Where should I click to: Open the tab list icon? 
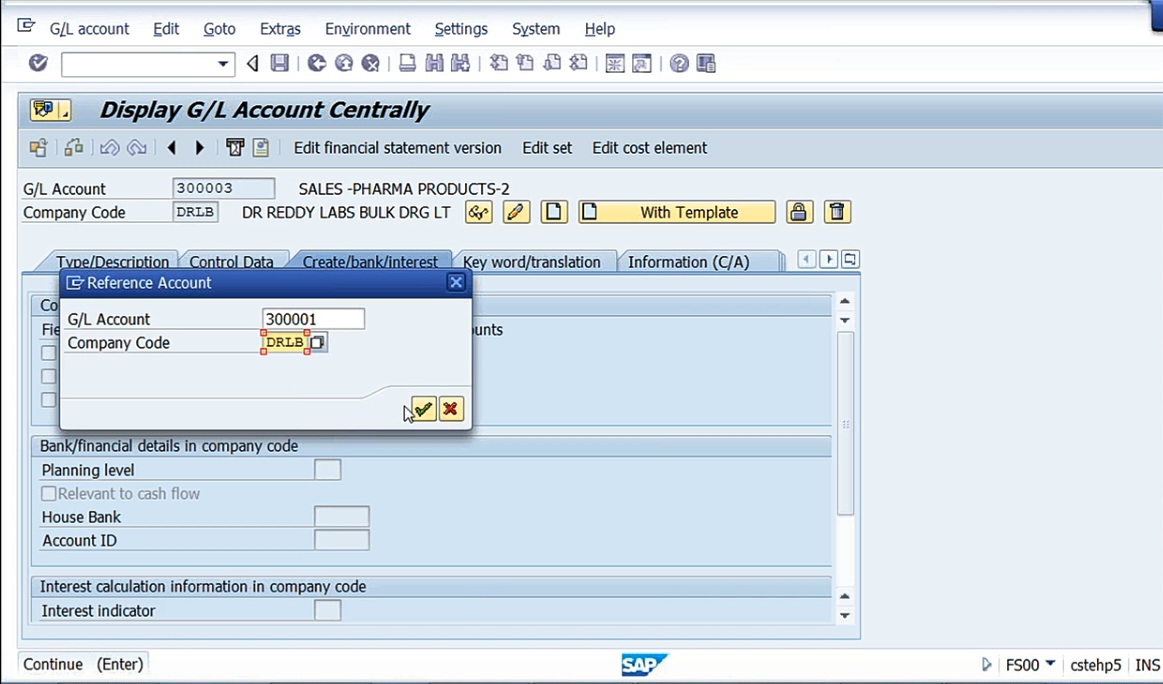850,259
